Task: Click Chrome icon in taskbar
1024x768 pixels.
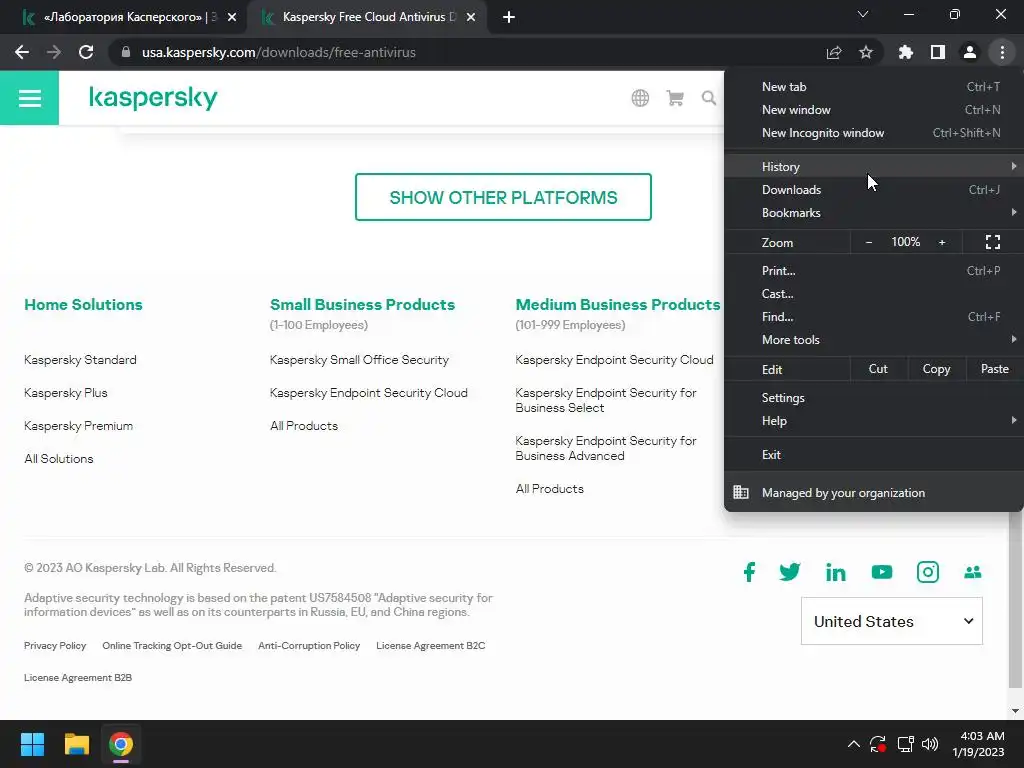Action: click(121, 744)
